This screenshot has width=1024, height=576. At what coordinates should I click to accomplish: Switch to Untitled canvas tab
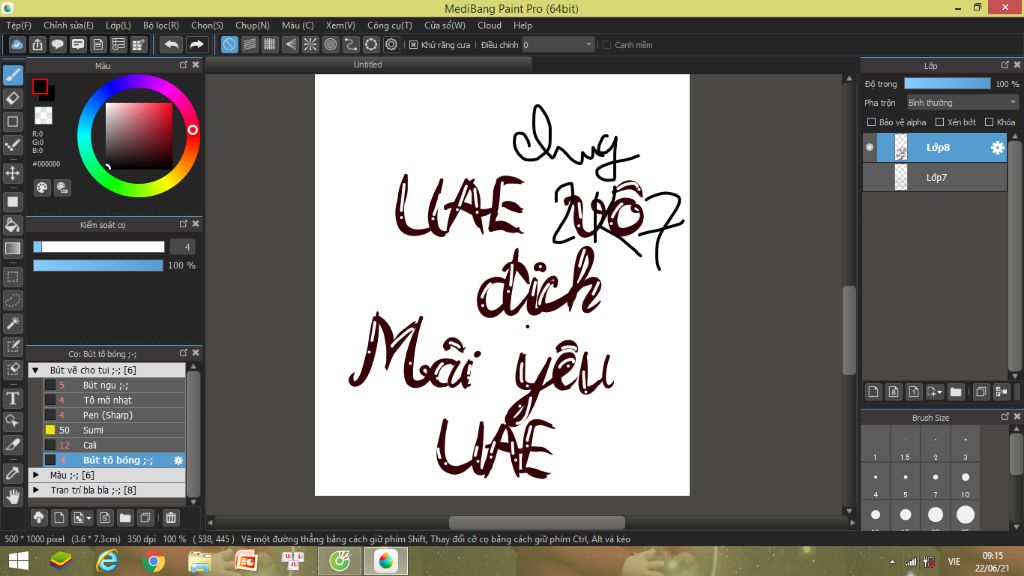[x=368, y=65]
